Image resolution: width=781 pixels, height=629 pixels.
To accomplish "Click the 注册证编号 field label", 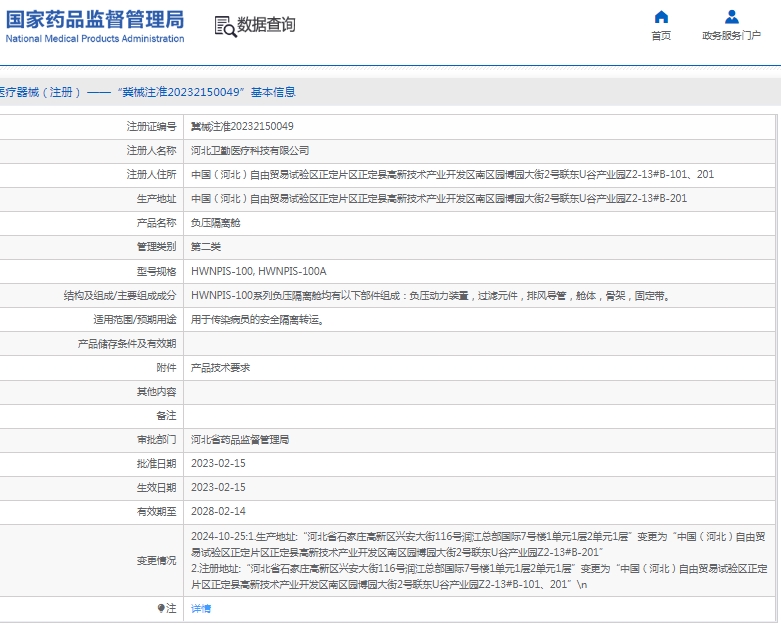I will tap(151, 126).
